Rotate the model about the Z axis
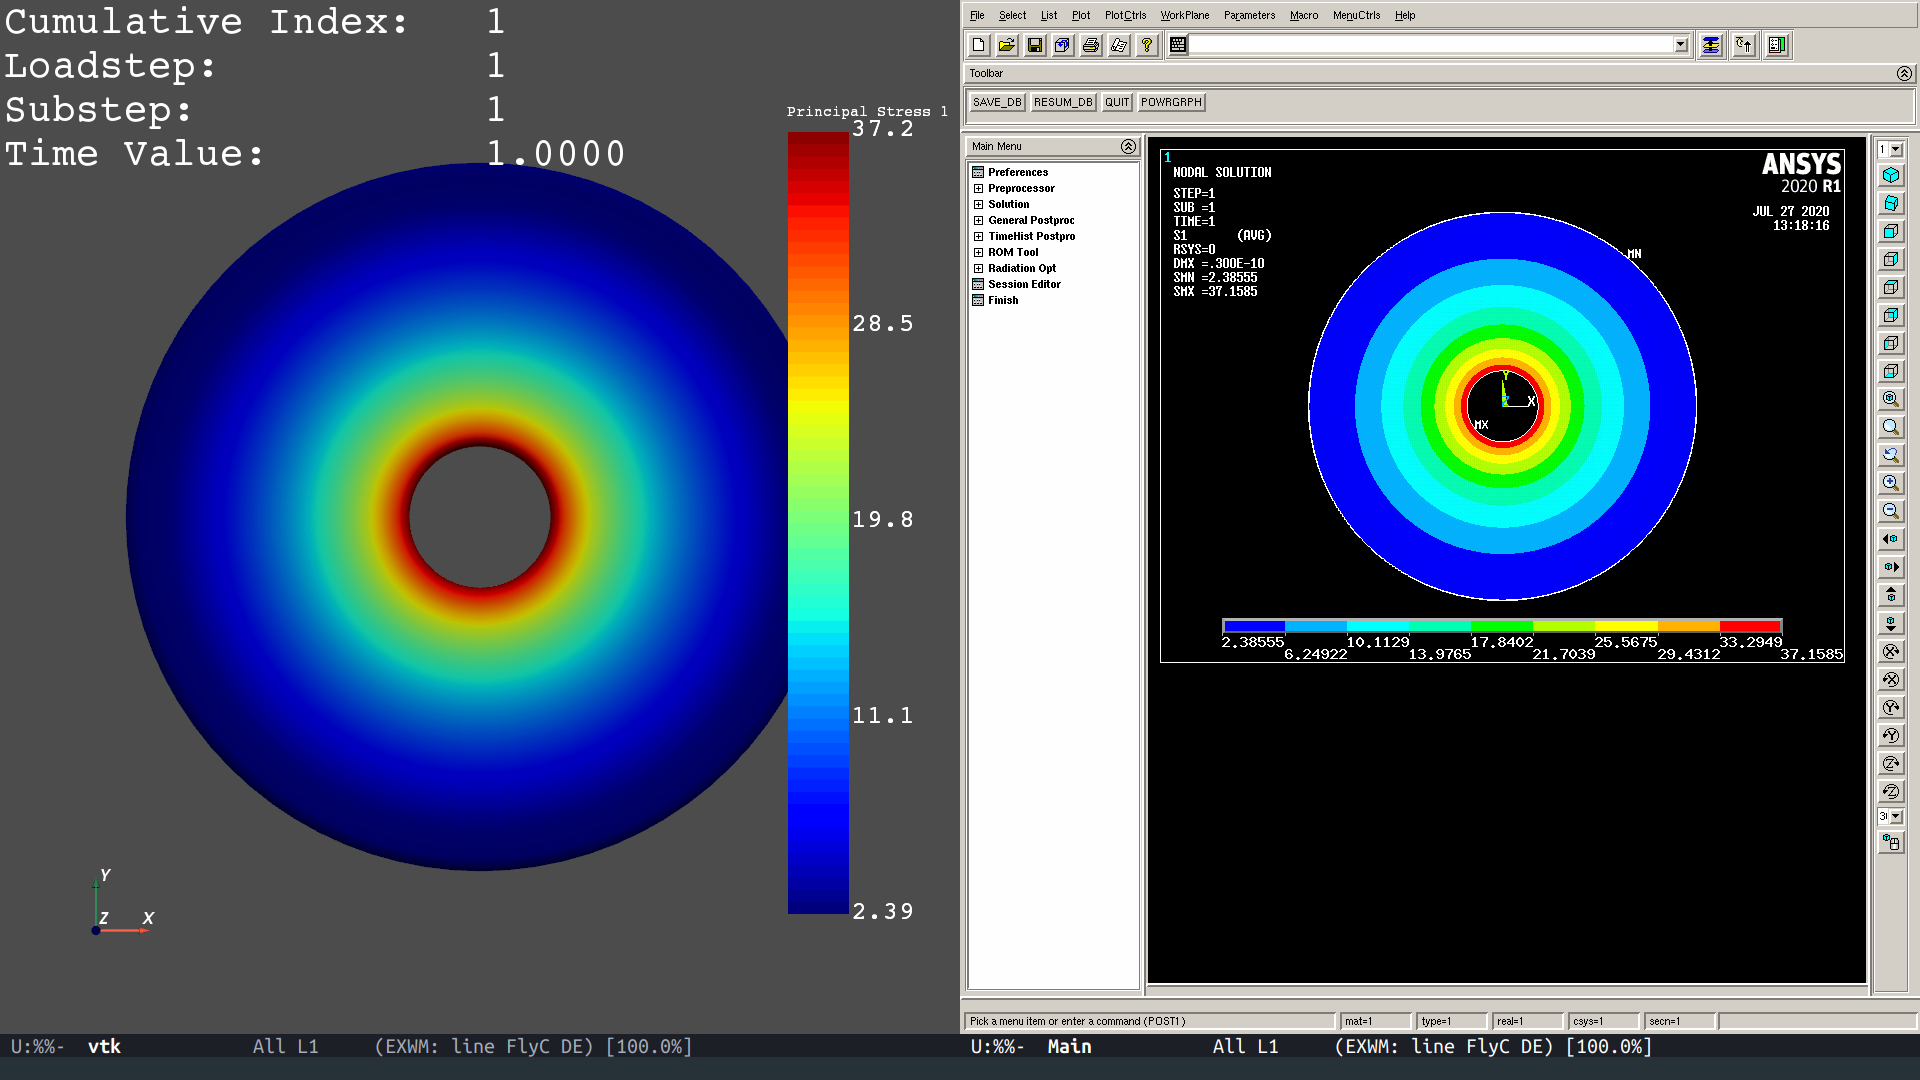Image resolution: width=1920 pixels, height=1080 pixels. (x=1891, y=763)
